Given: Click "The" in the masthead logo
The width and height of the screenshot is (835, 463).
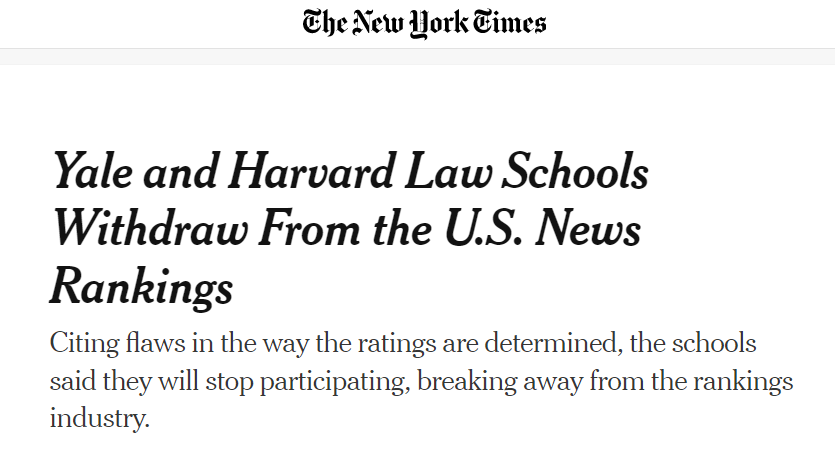Looking at the screenshot, I should coord(326,24).
